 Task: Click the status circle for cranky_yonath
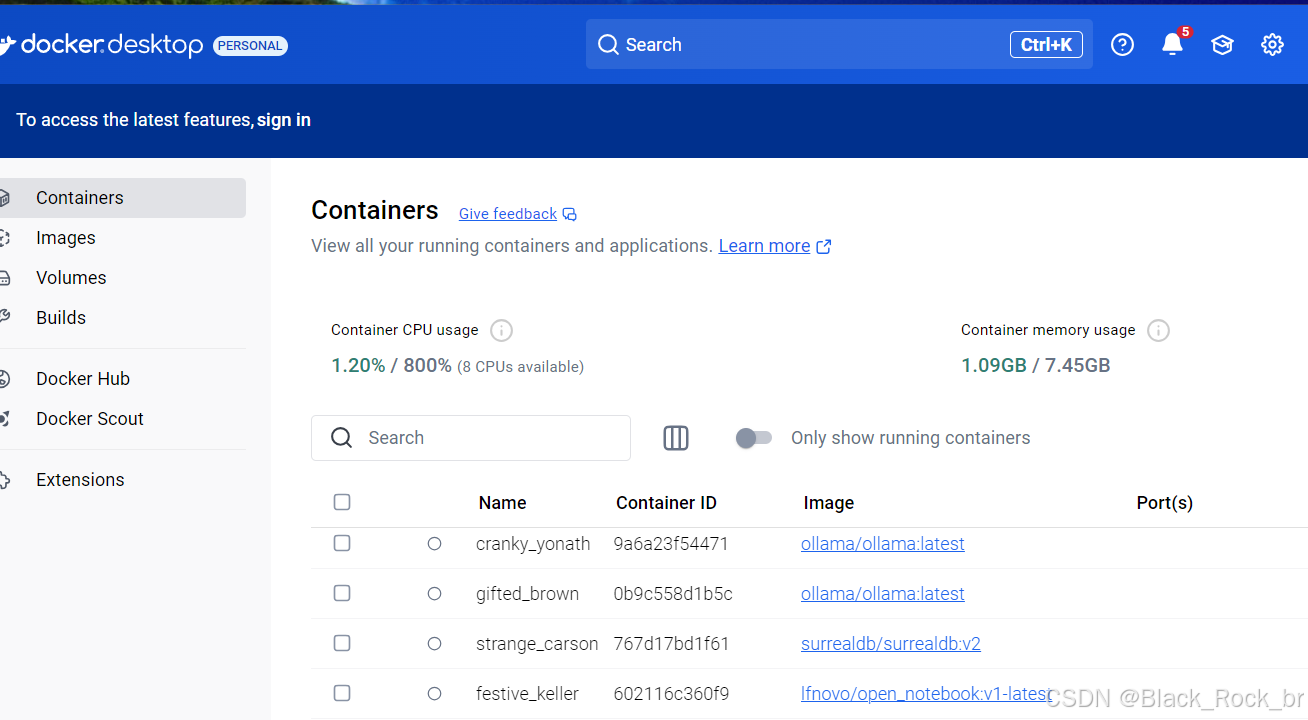(434, 544)
